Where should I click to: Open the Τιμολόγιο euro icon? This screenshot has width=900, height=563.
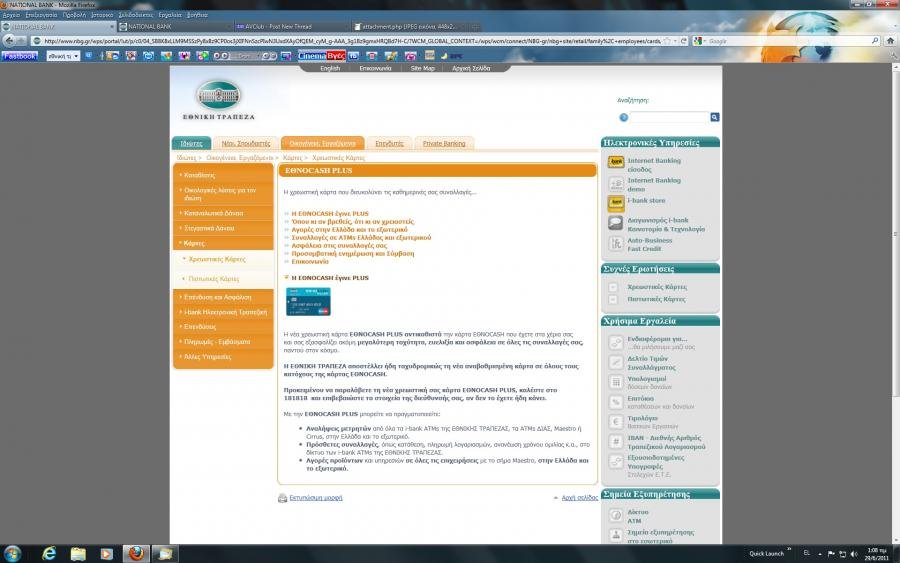[x=616, y=422]
